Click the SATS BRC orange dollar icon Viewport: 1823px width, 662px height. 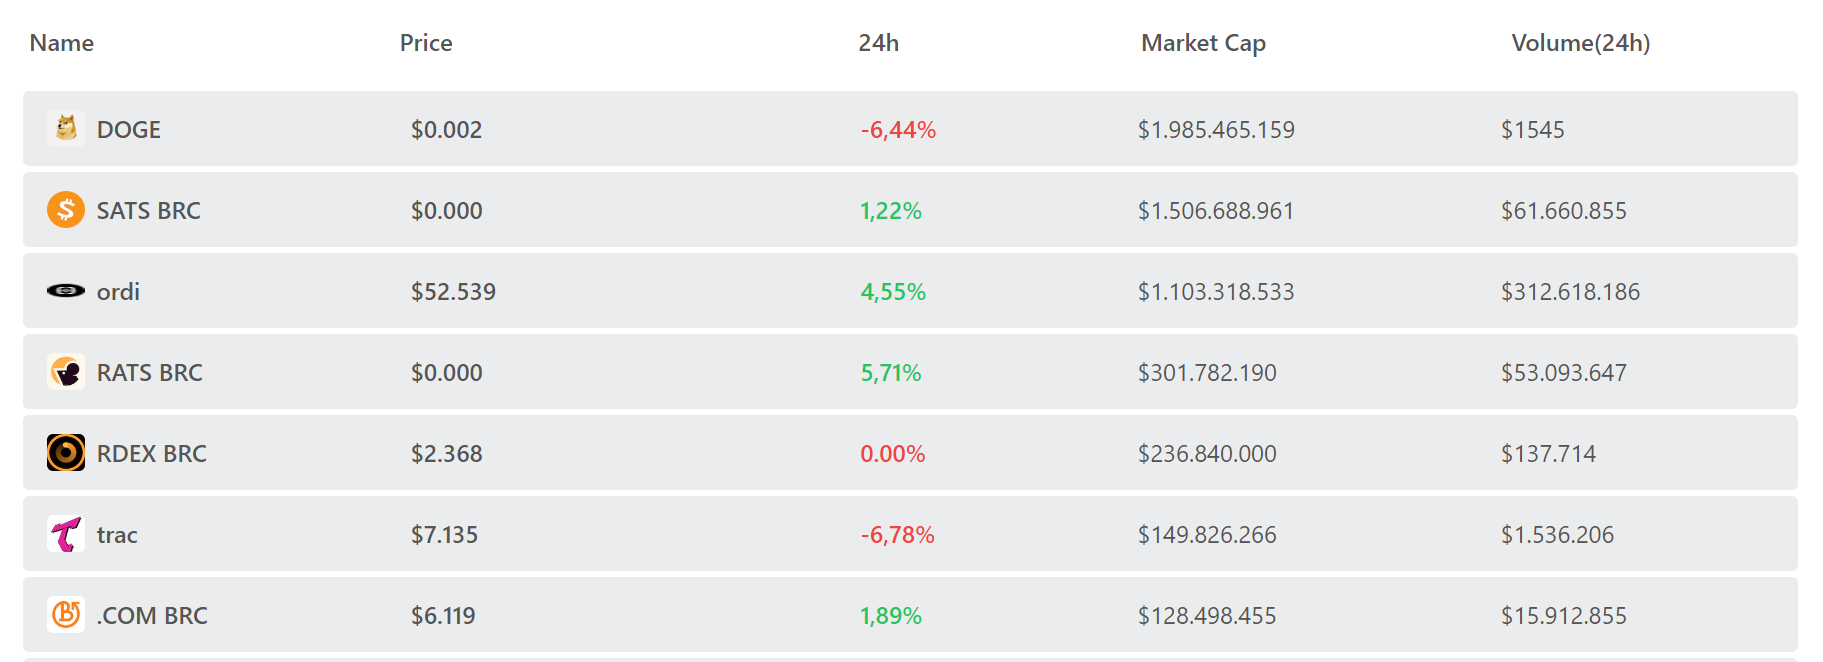[66, 210]
